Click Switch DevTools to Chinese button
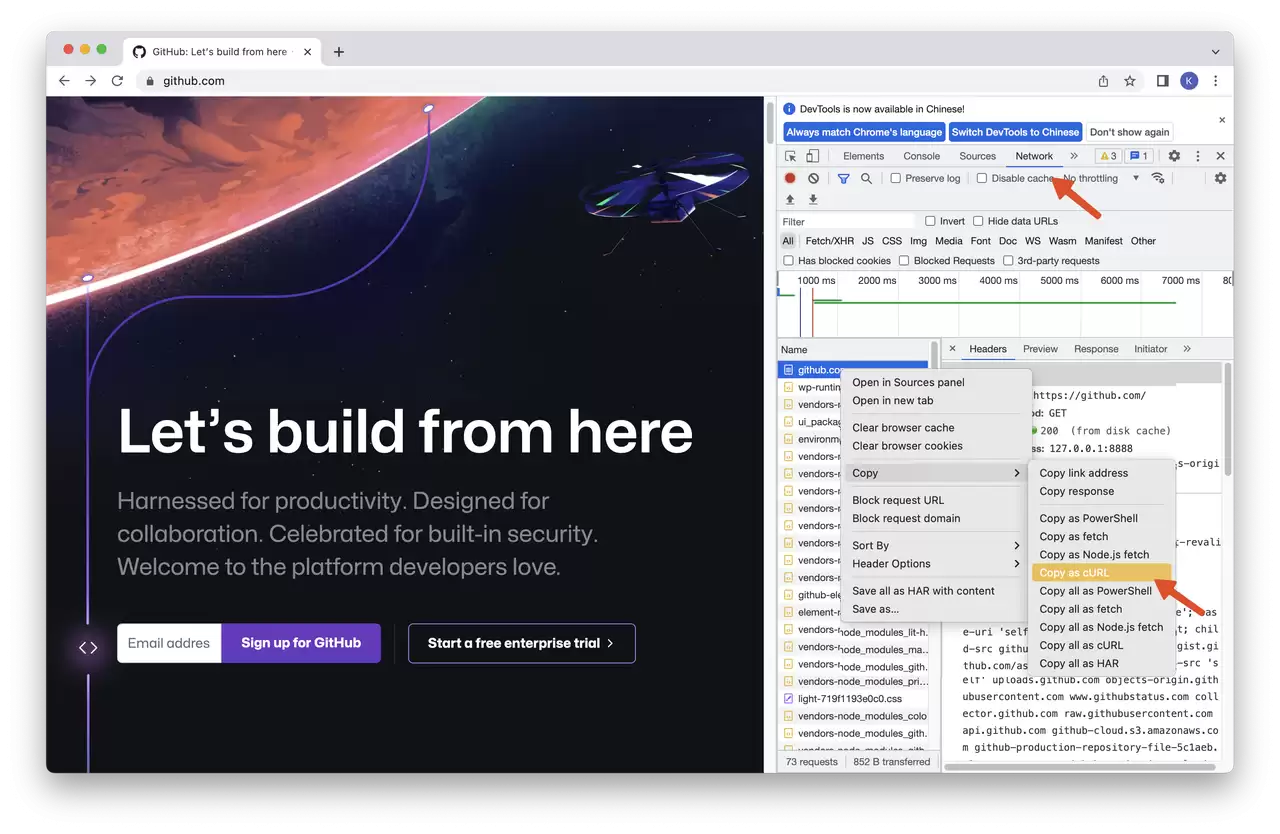 (1015, 132)
